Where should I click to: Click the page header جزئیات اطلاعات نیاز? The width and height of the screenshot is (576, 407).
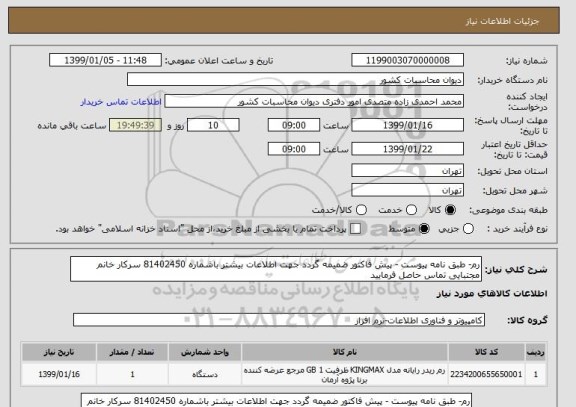(502, 21)
